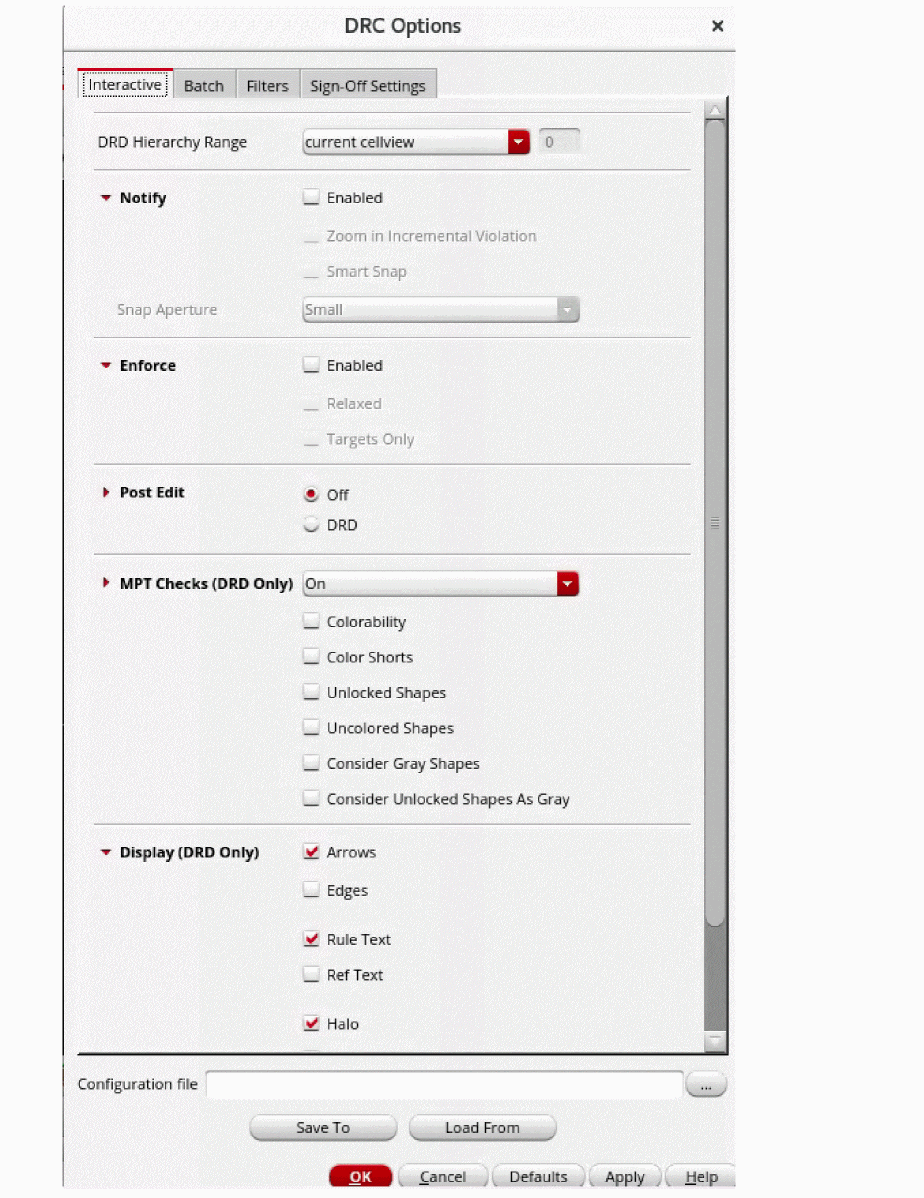Expand the Post Edit section

[x=106, y=492]
